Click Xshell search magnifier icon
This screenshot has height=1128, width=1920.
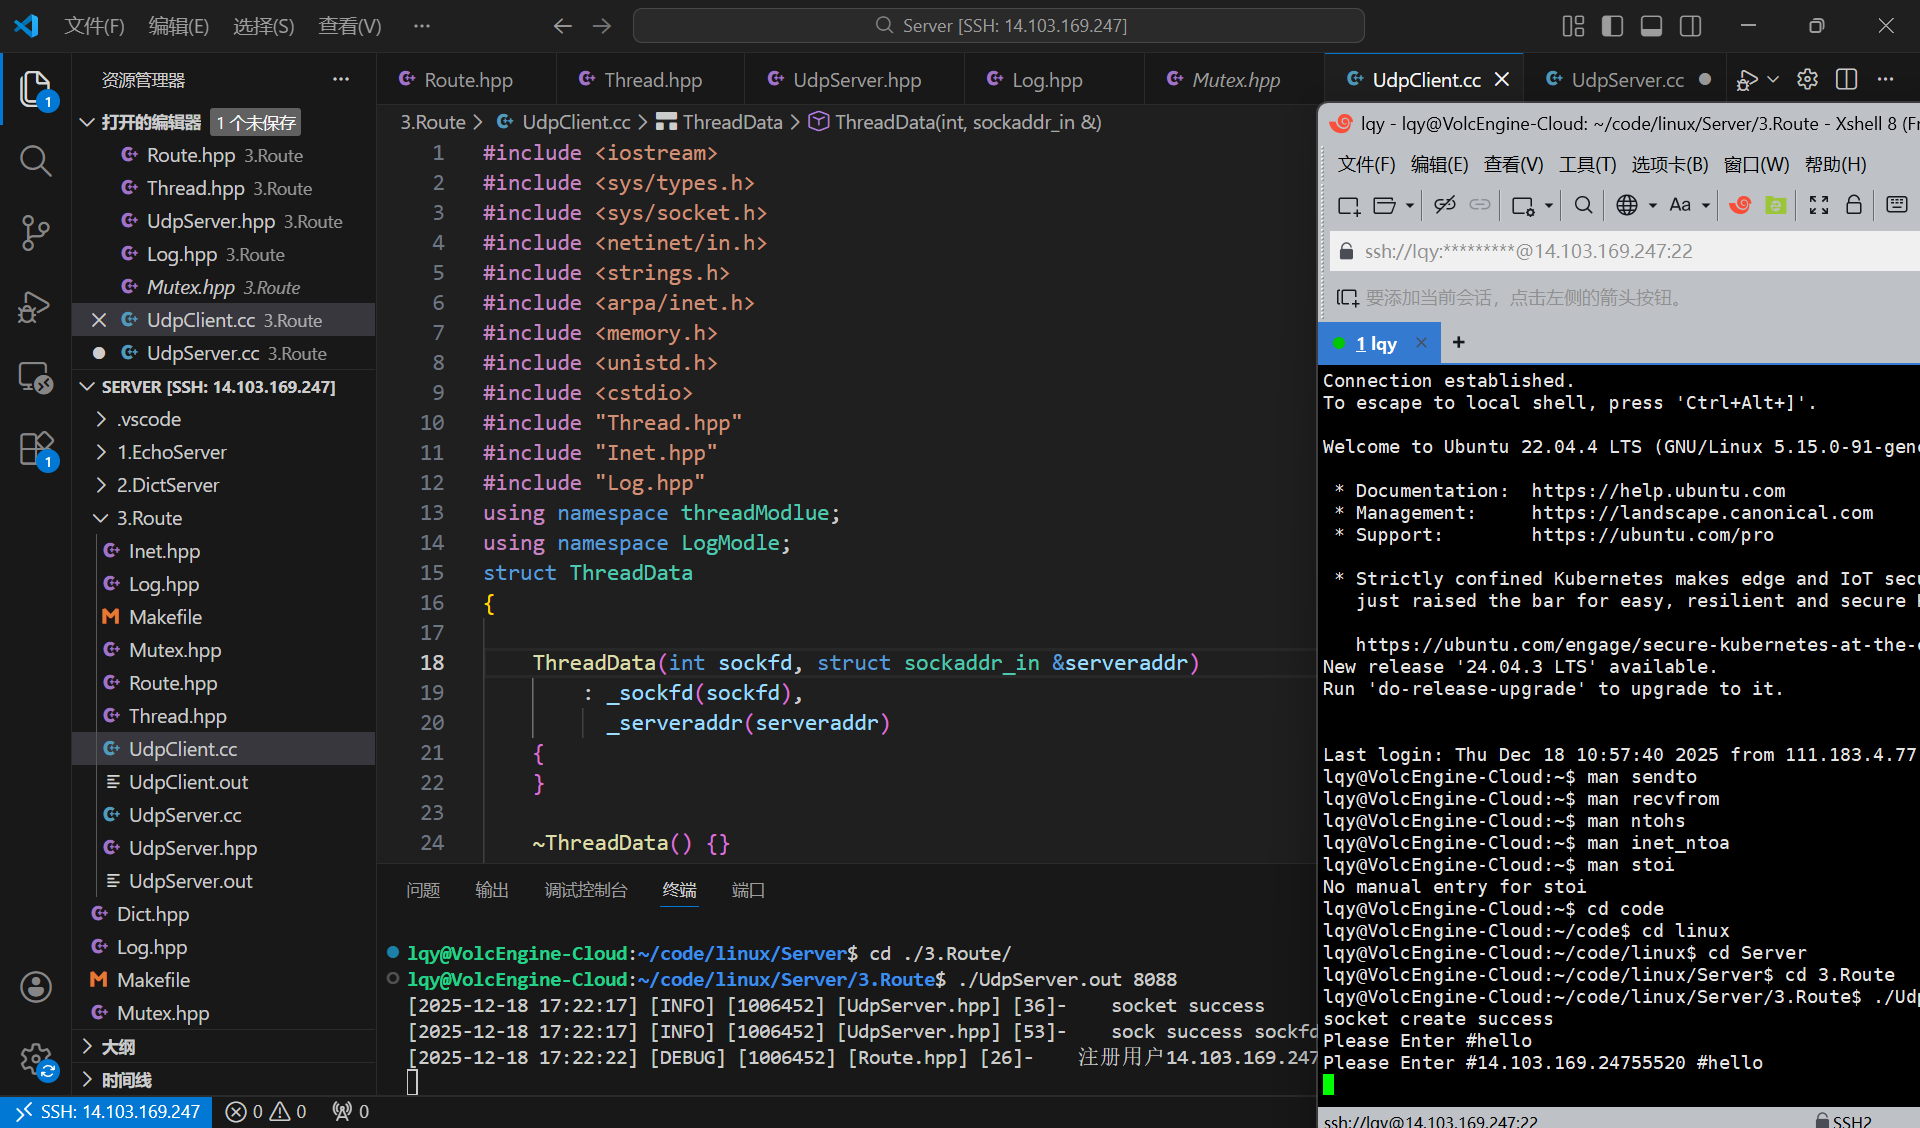(x=1583, y=205)
